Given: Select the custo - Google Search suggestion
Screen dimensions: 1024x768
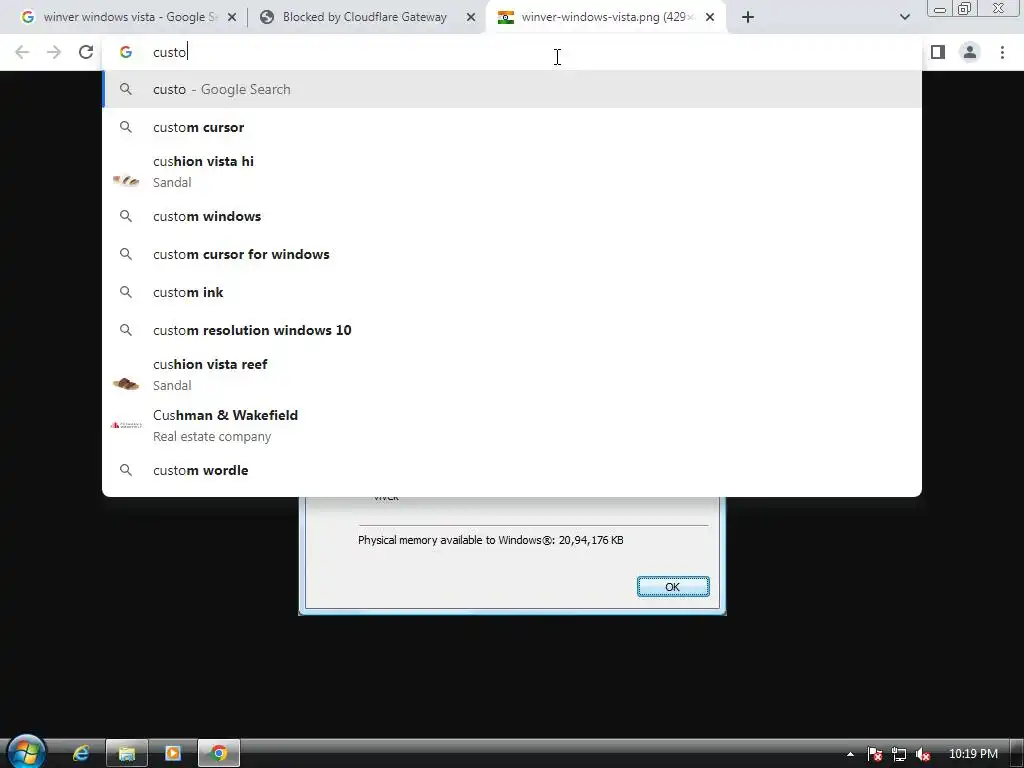Looking at the screenshot, I should coord(512,89).
